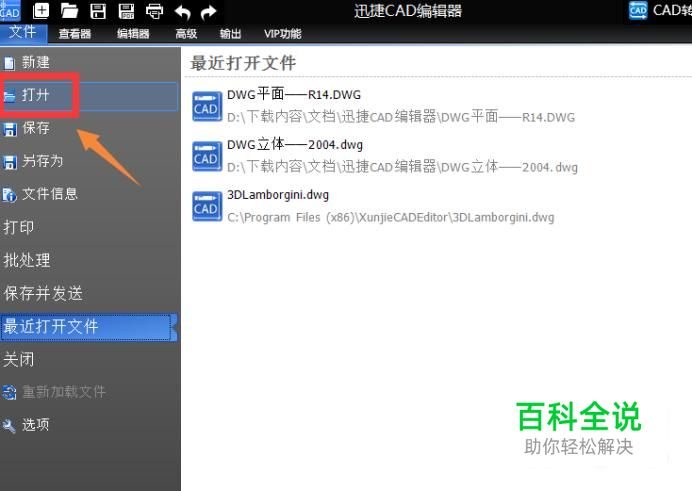Click the 保存 disk icon in side menu

[9, 129]
